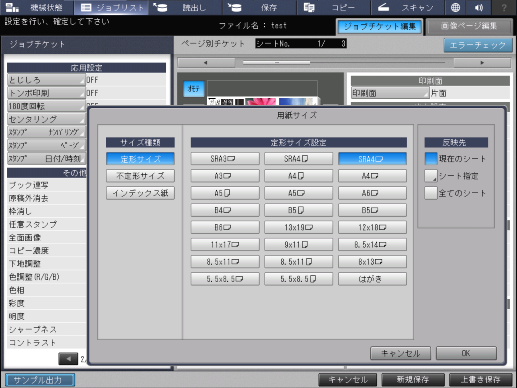Image resolution: width=517 pixels, height=388 pixels.
Task: Open the スタンプ ページ setting
Action: point(46,145)
